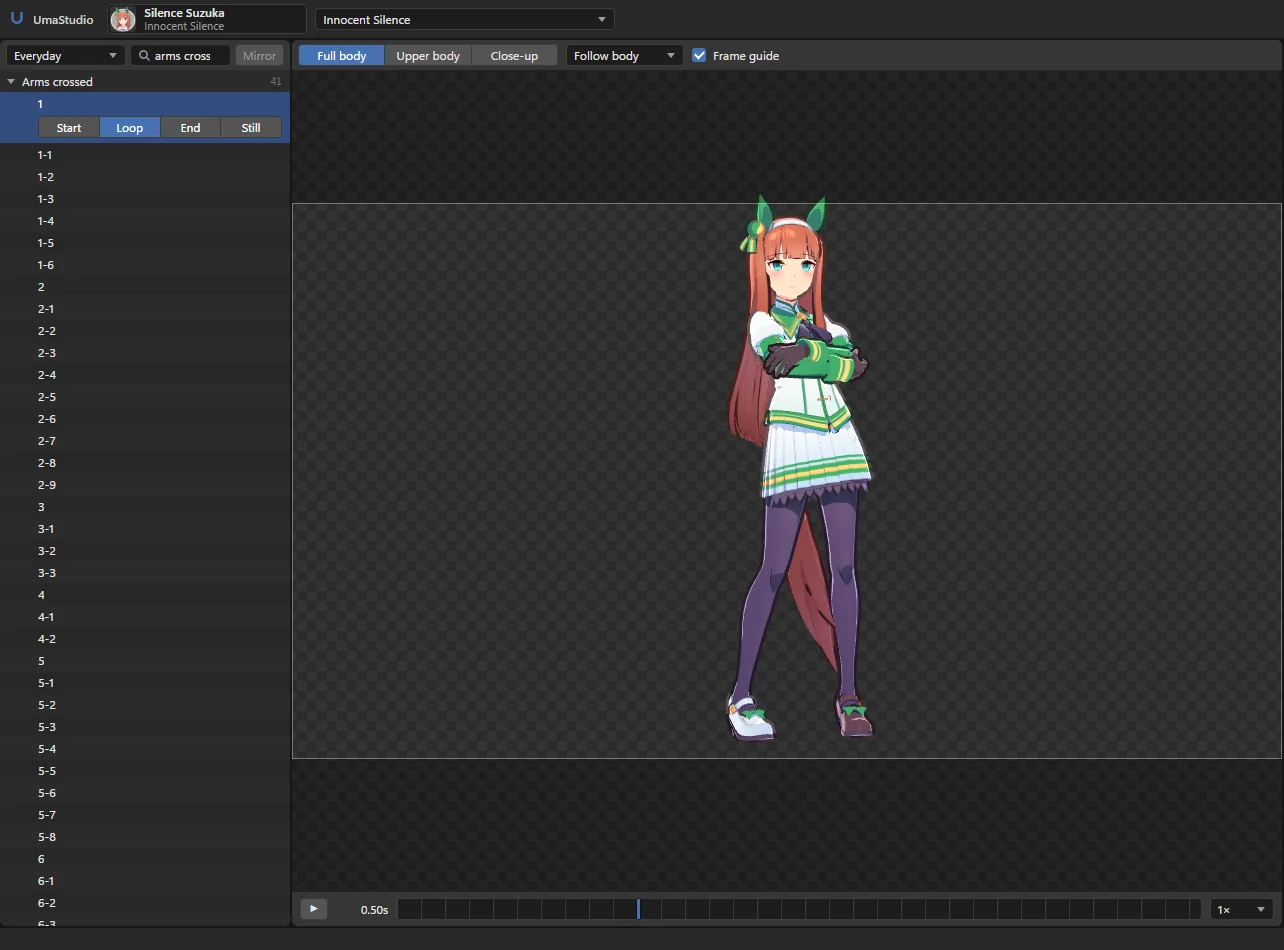Select motion 2-1 in the list
1284x950 pixels.
[x=145, y=309]
